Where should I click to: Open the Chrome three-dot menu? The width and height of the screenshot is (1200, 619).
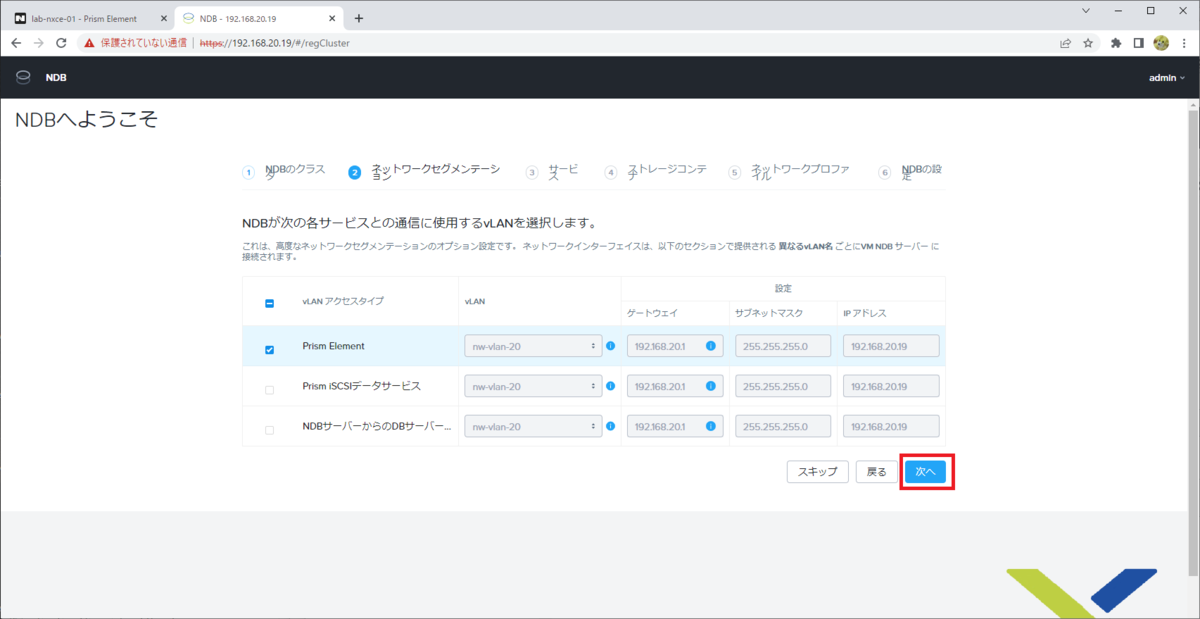click(x=1184, y=43)
